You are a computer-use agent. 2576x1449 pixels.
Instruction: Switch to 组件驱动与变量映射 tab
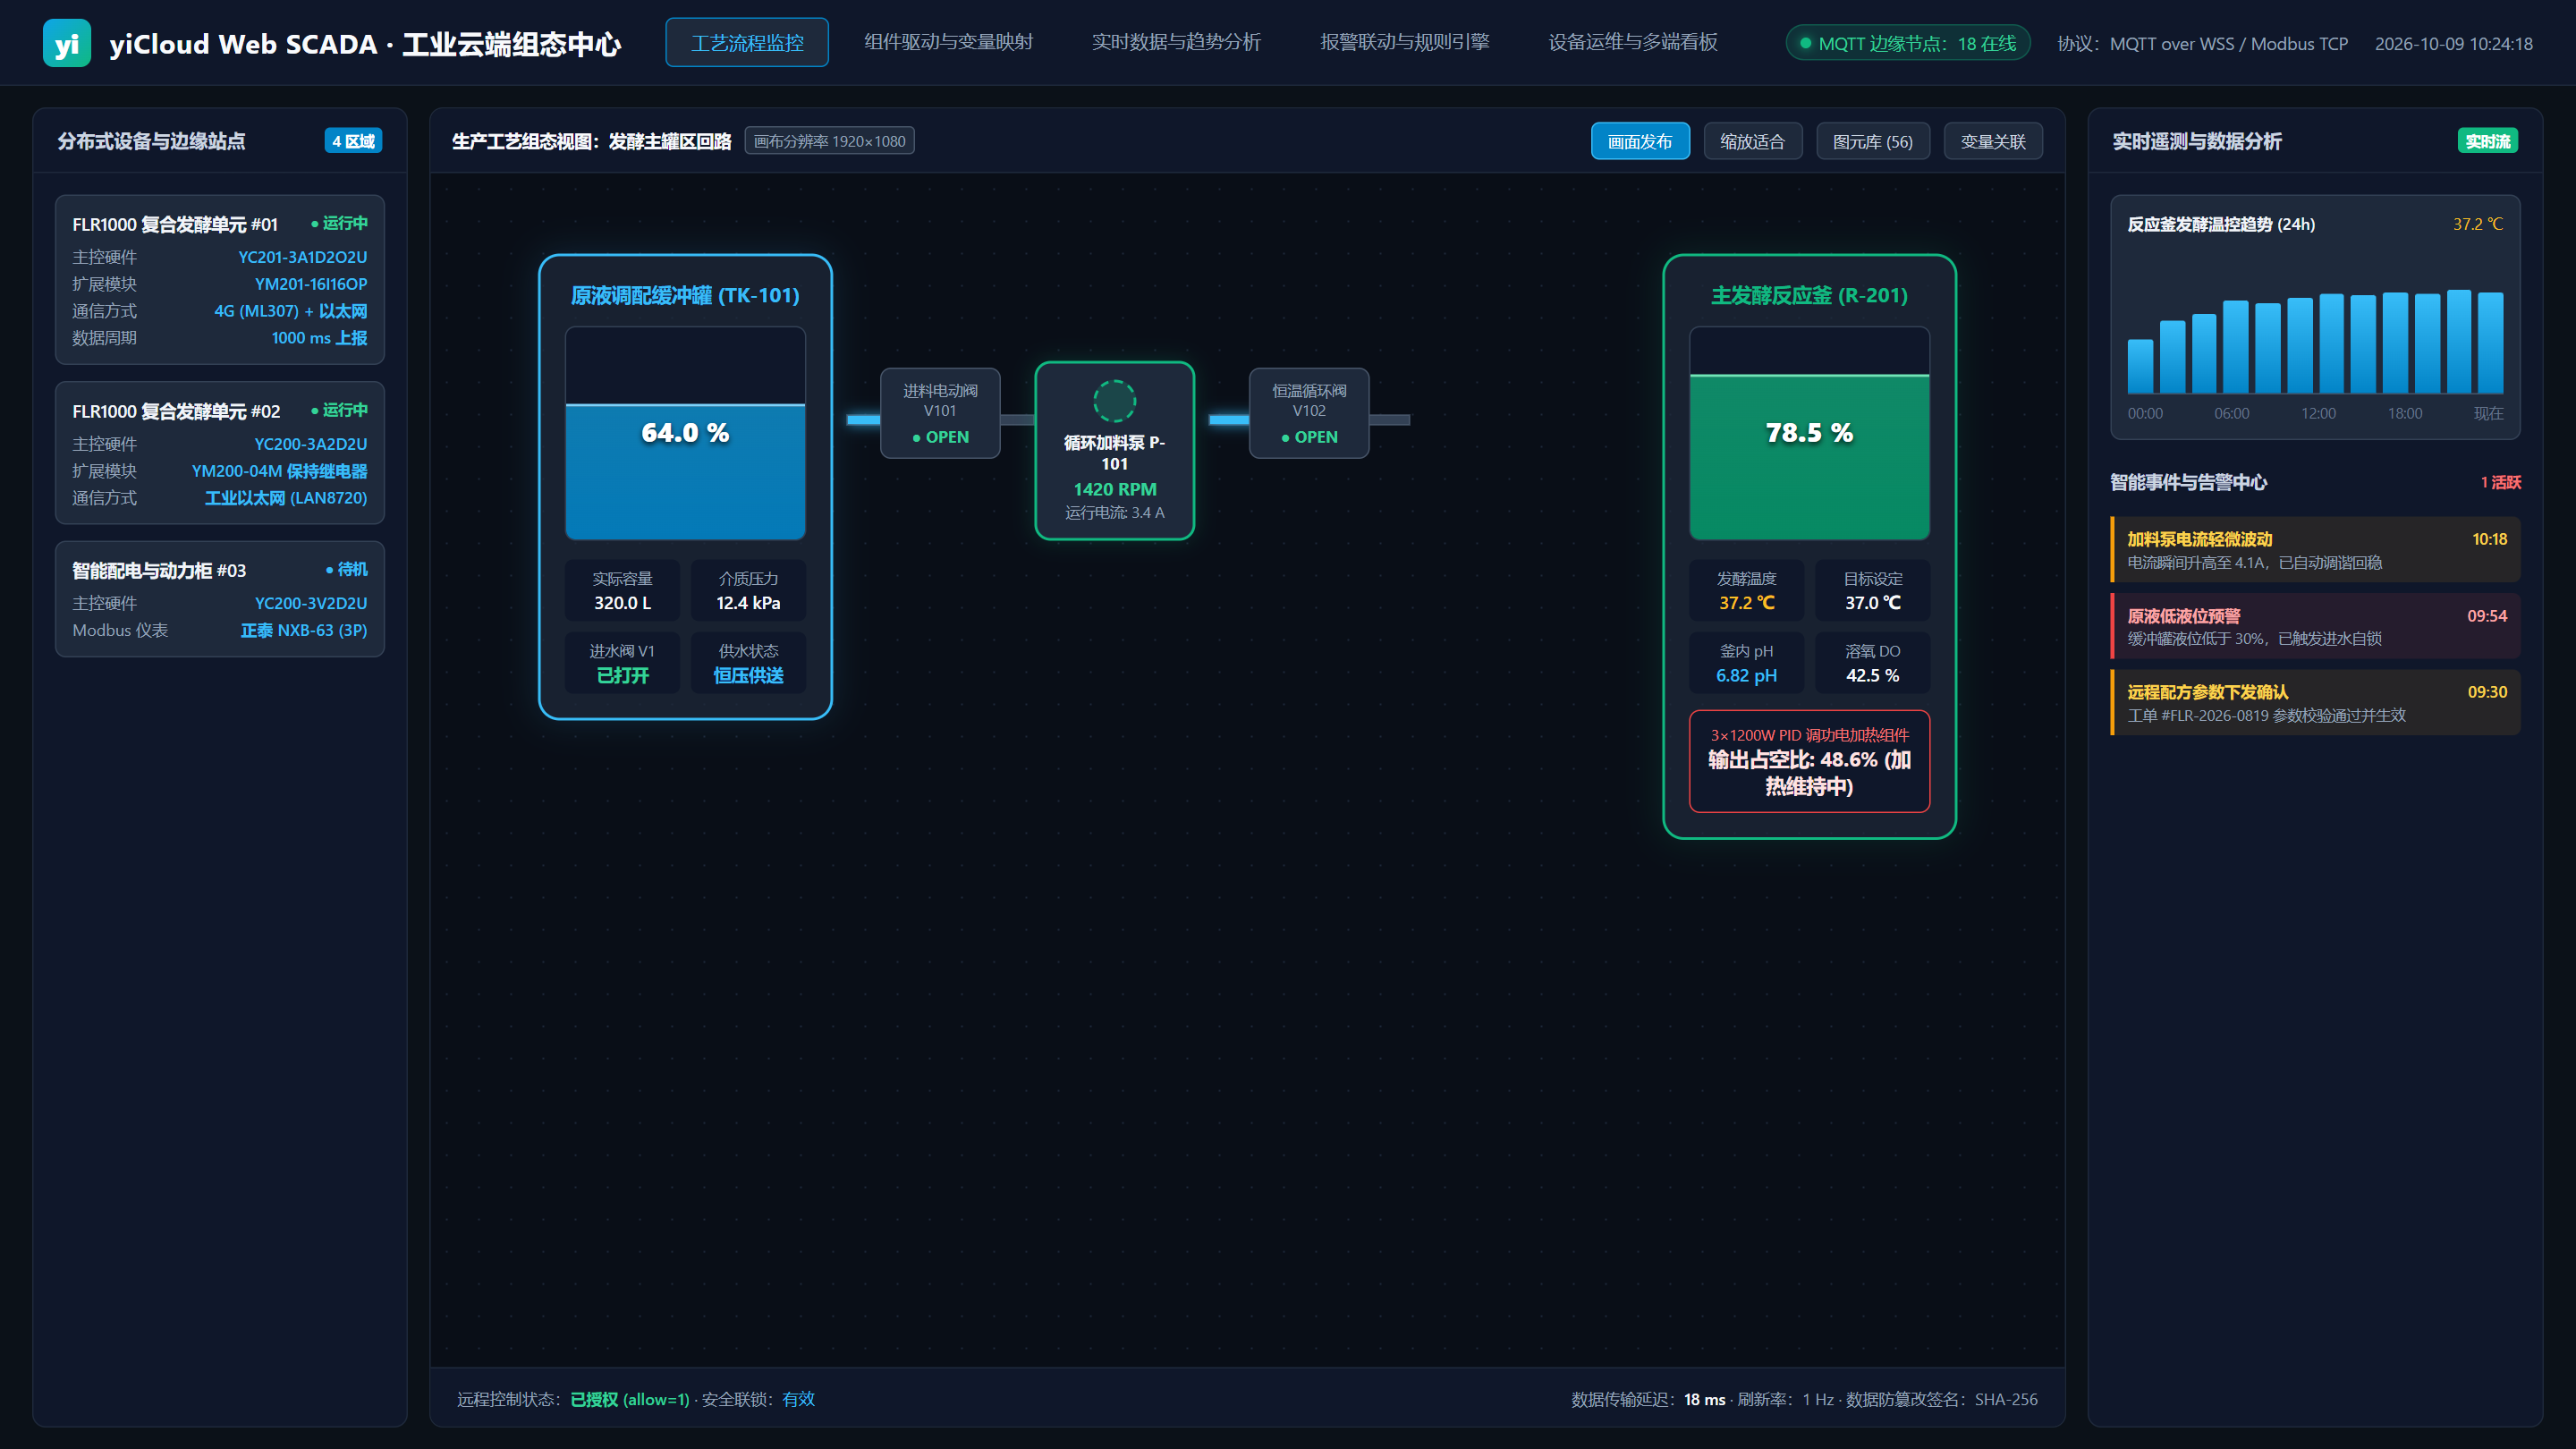tap(948, 42)
